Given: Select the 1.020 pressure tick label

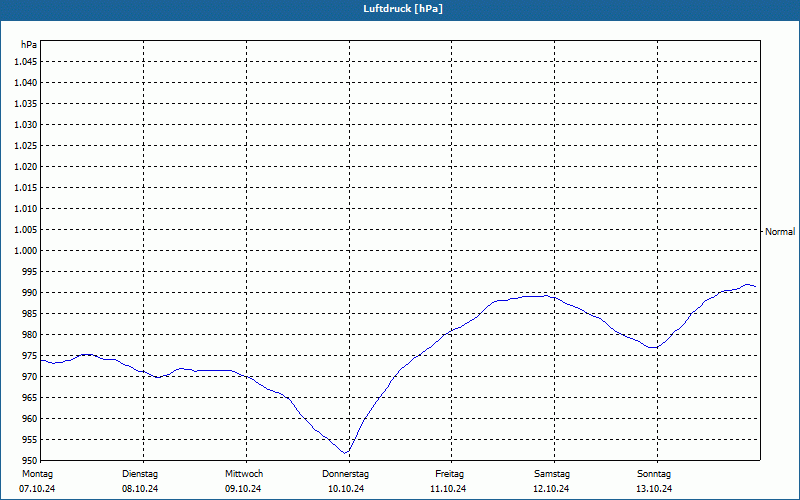Looking at the screenshot, I should (x=26, y=166).
